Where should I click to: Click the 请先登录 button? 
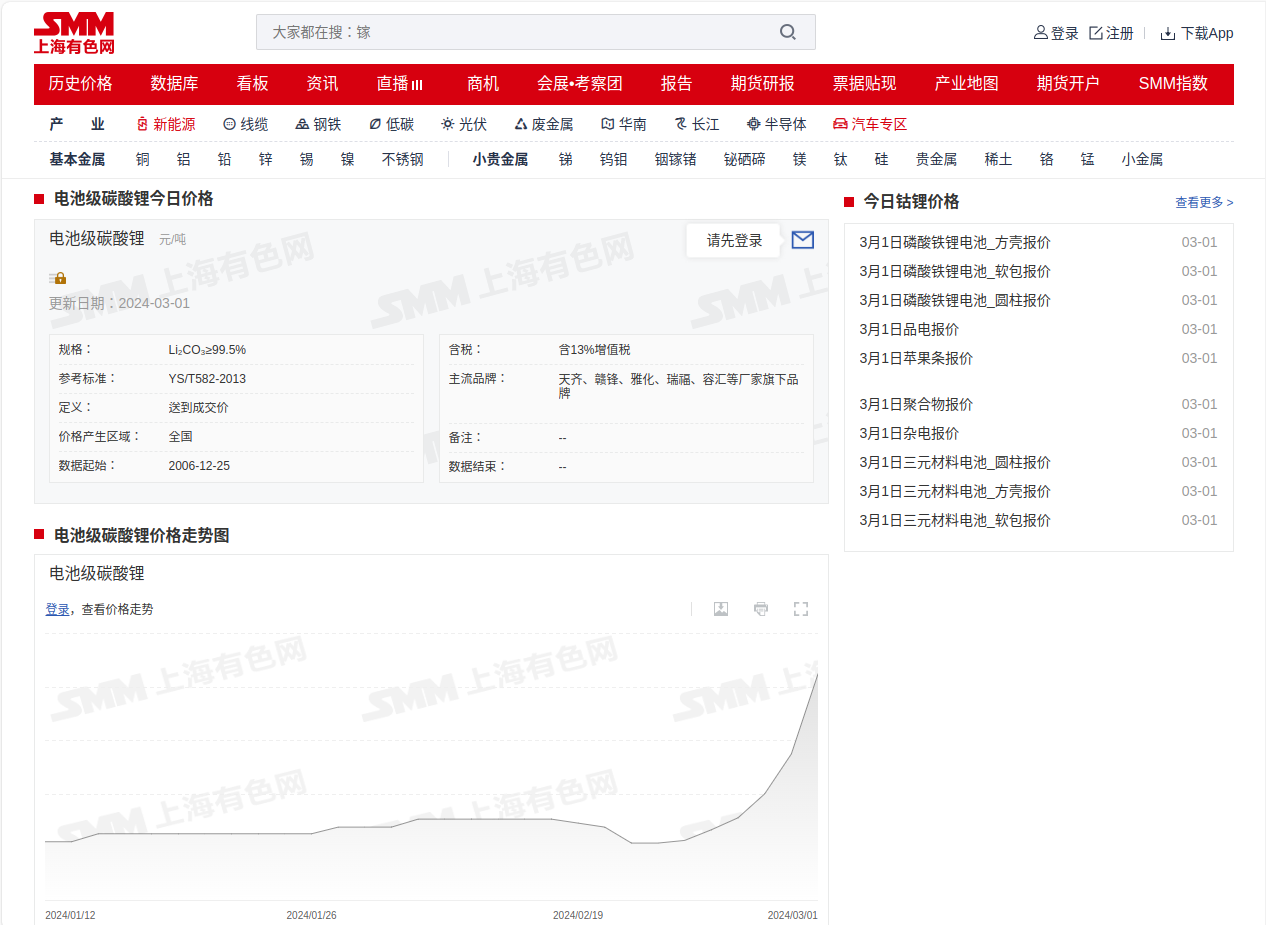tap(735, 240)
